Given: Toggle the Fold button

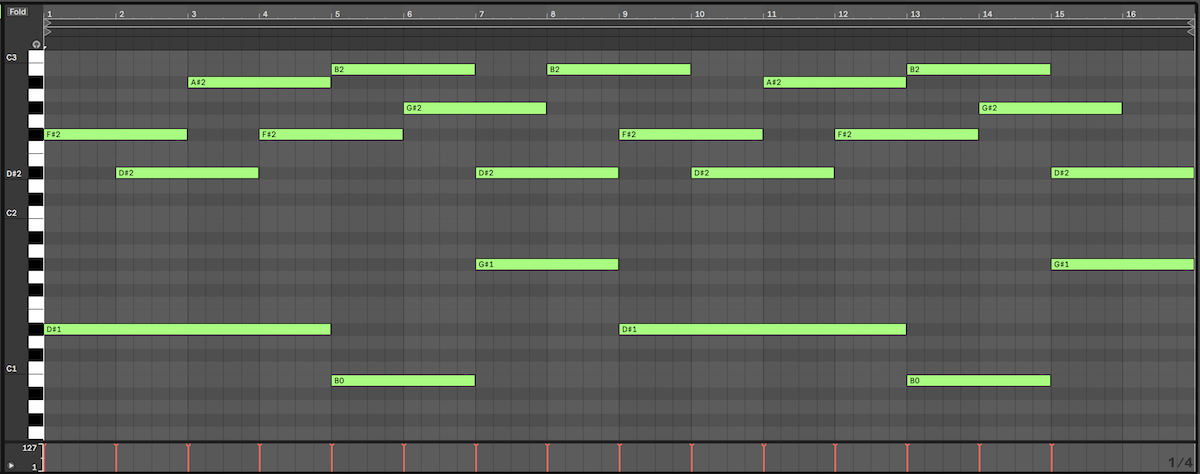Looking at the screenshot, I should pyautogui.click(x=18, y=11).
